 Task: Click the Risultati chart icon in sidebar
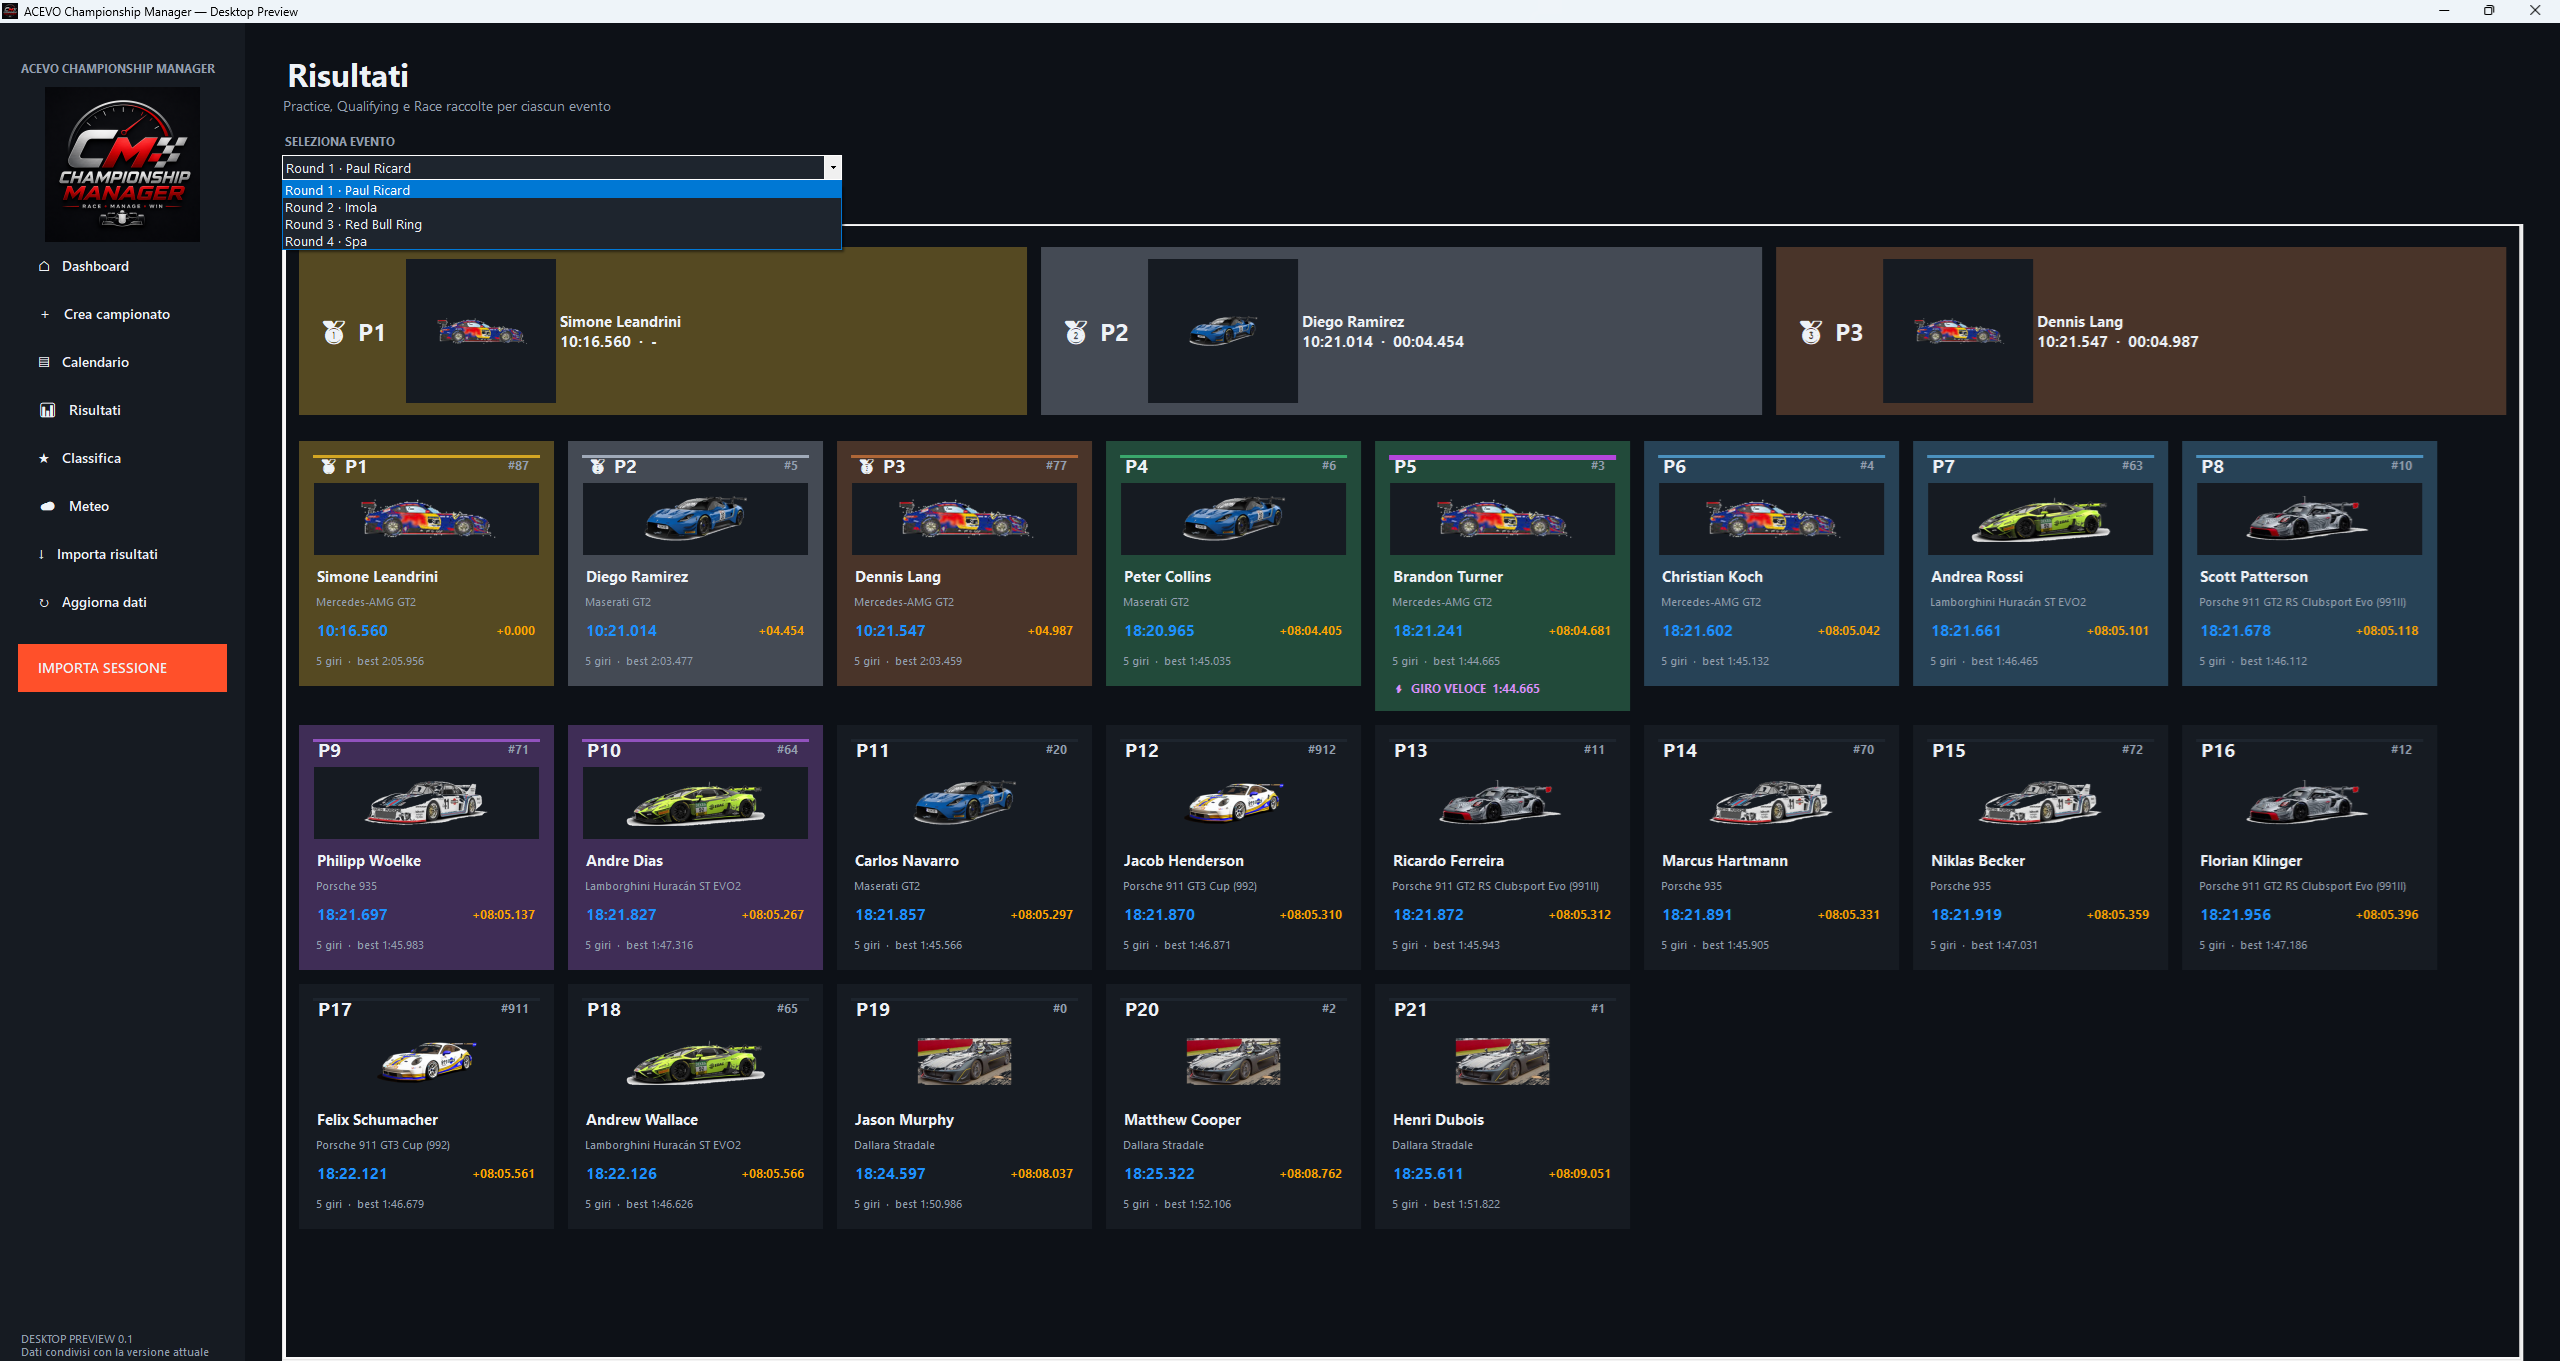[47, 410]
